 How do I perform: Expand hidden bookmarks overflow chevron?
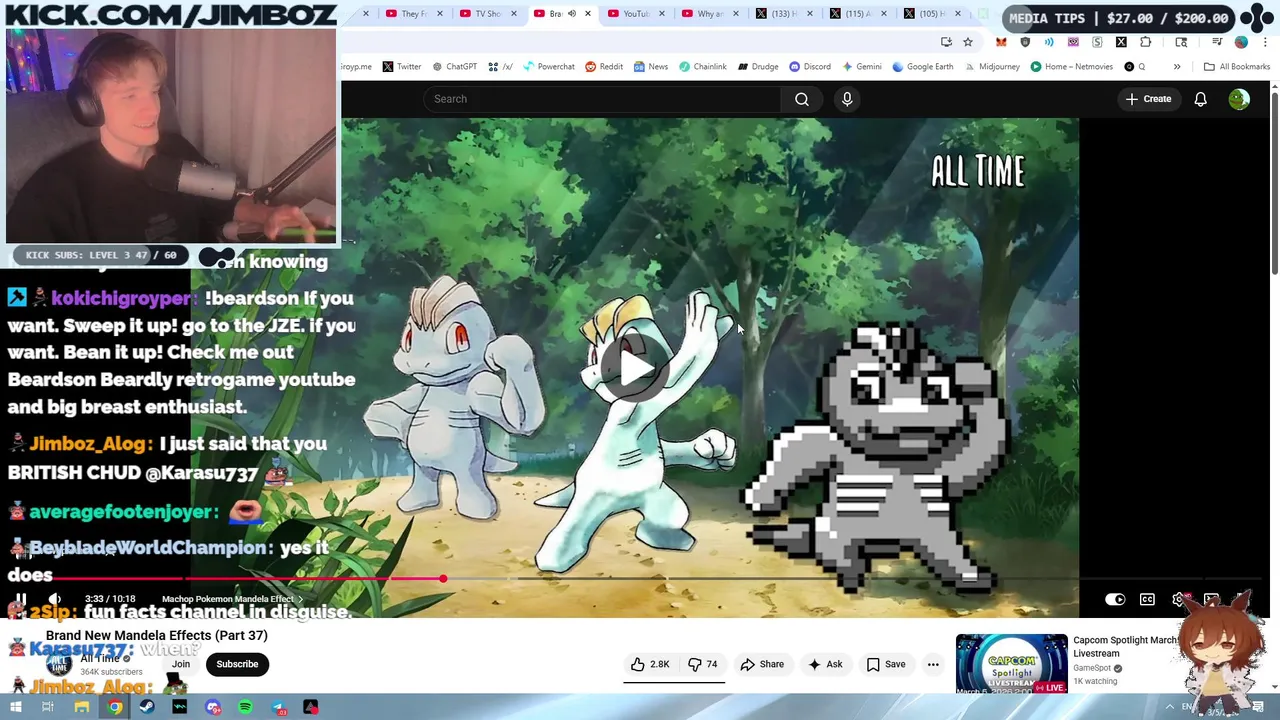pos(1176,67)
